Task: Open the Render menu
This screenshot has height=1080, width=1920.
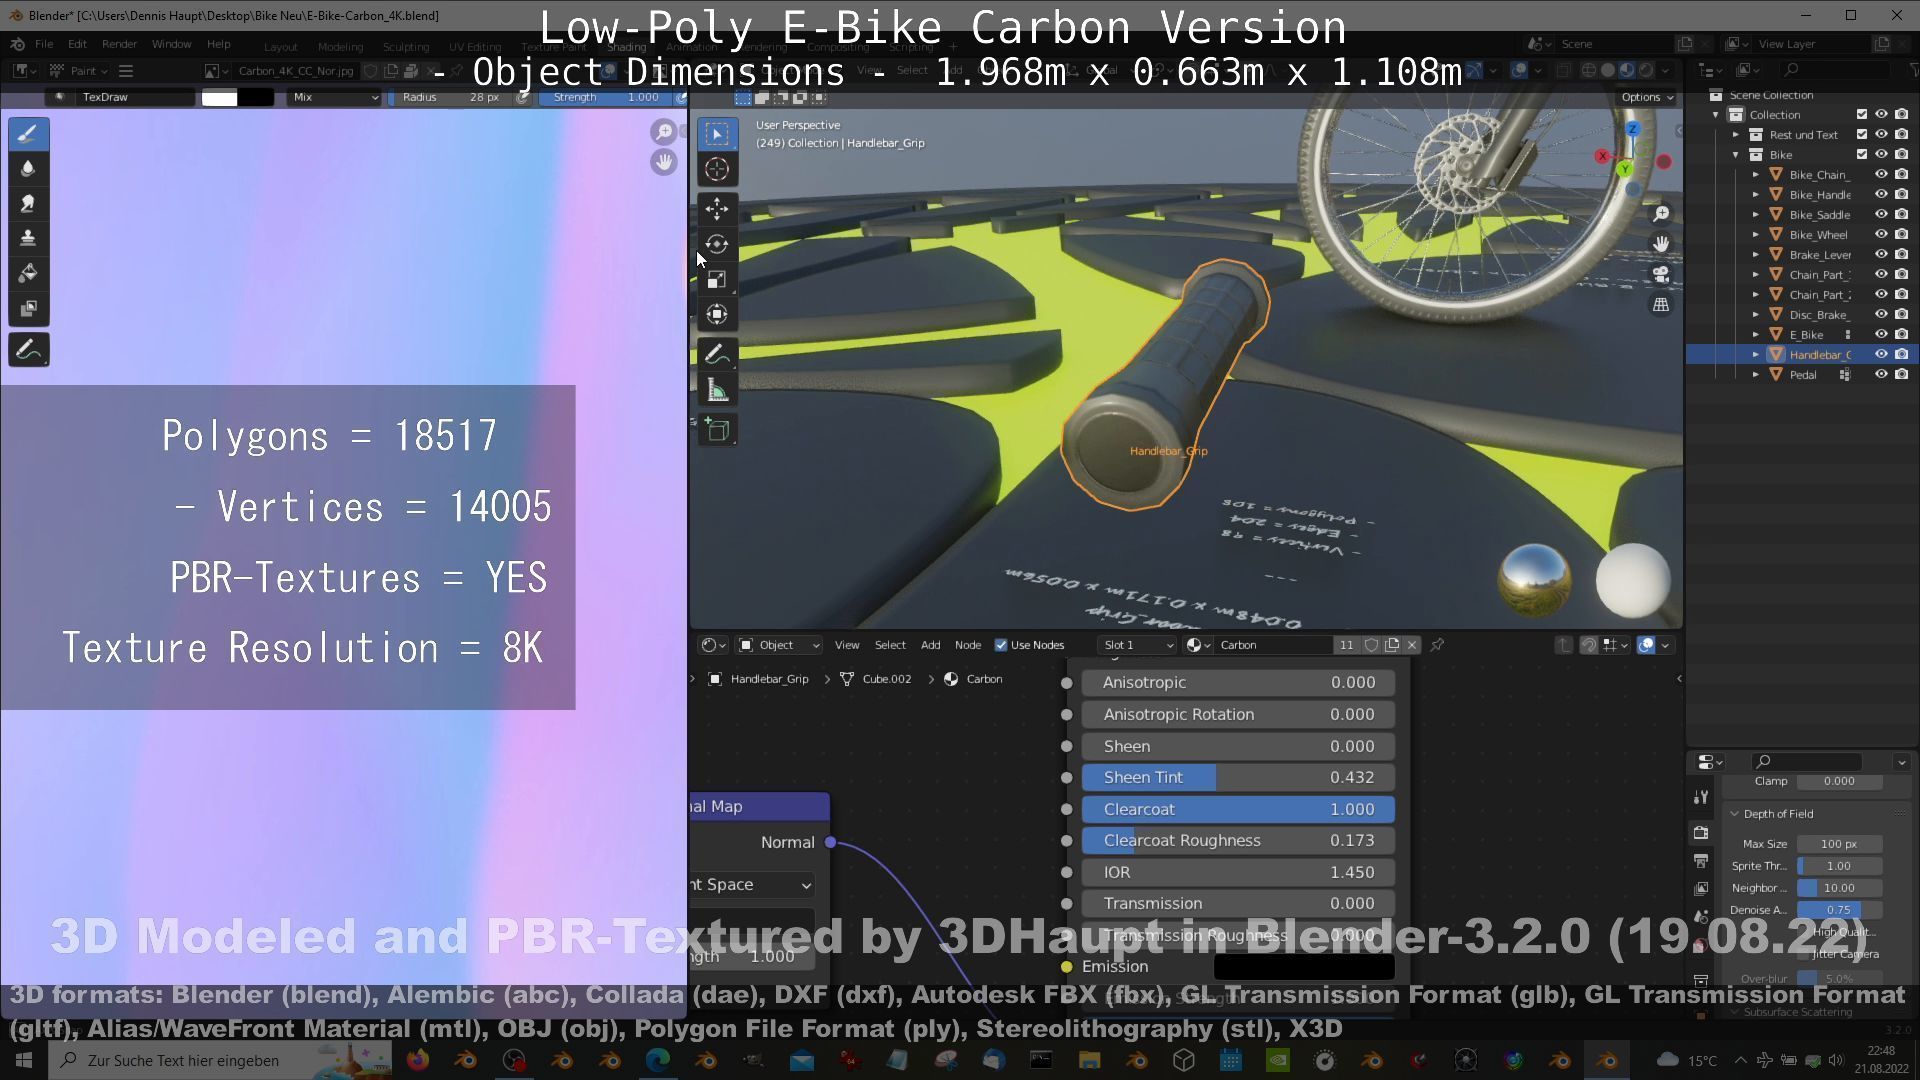Action: [119, 44]
